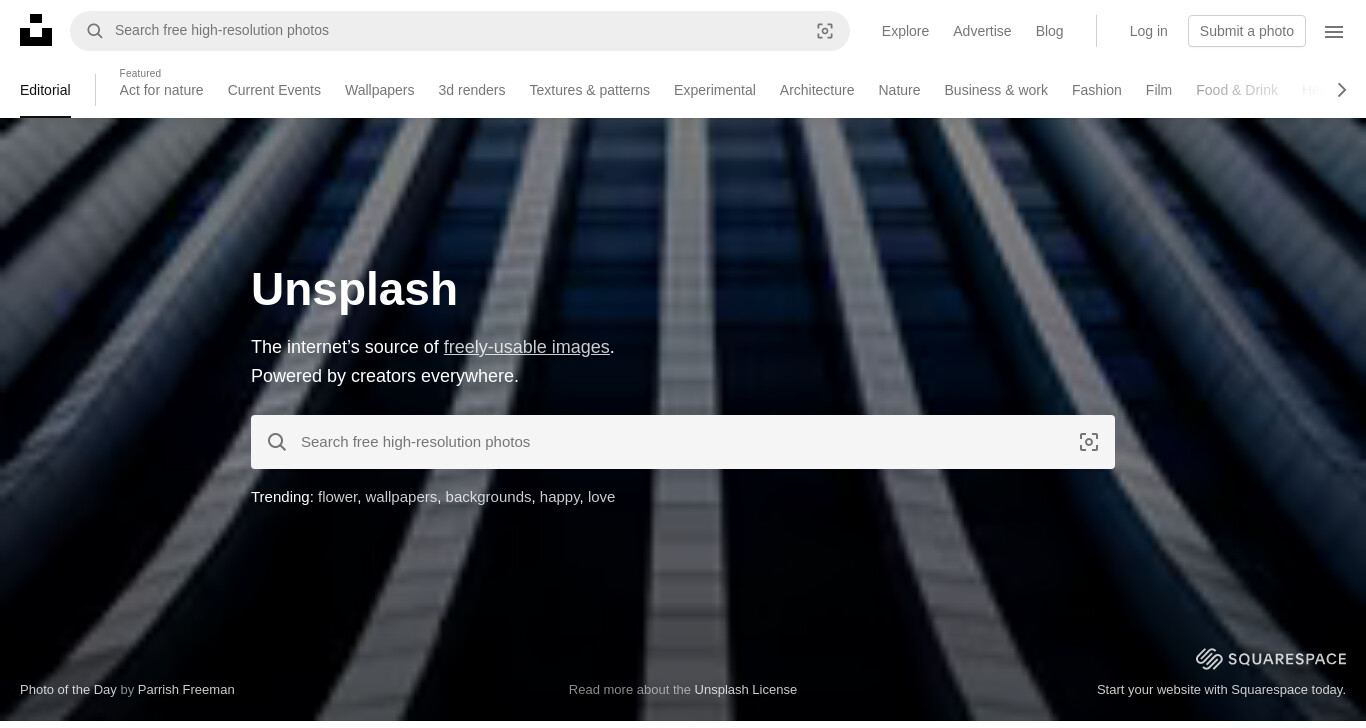Image resolution: width=1366 pixels, height=728 pixels.
Task: Open the Business & work topic
Action: 996,90
